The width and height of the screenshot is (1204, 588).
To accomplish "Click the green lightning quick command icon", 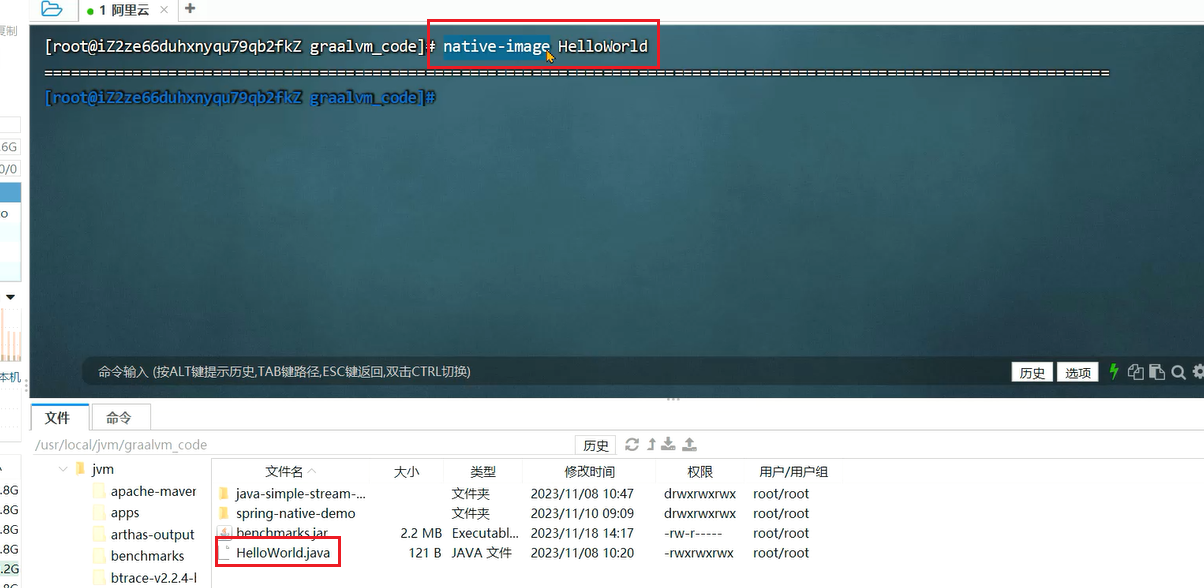I will click(1114, 372).
